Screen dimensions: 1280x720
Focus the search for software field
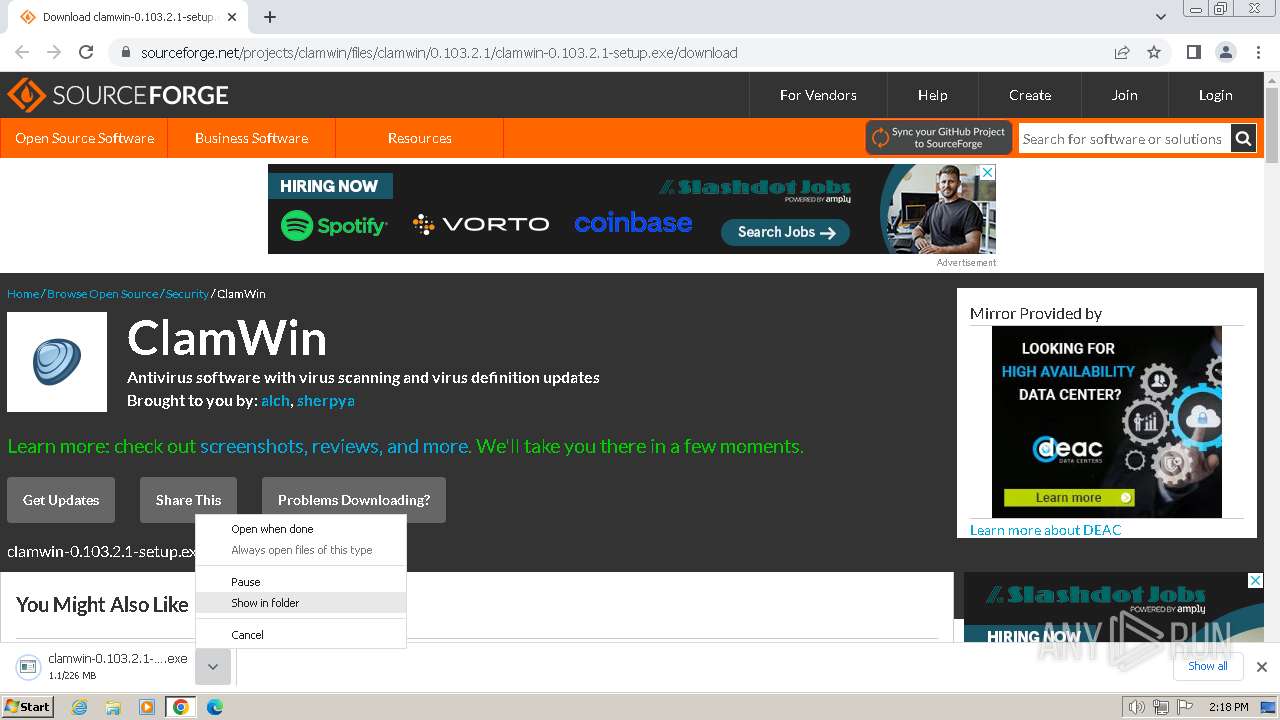(x=1124, y=139)
